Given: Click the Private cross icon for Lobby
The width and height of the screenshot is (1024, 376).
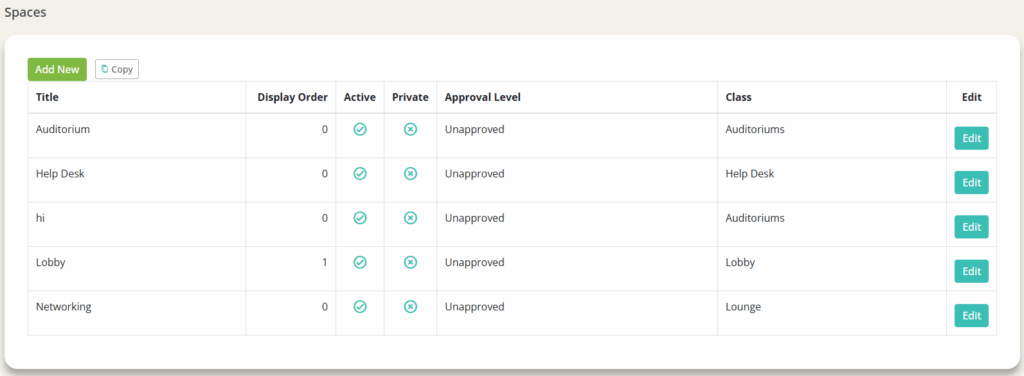Looking at the screenshot, I should tap(410, 262).
